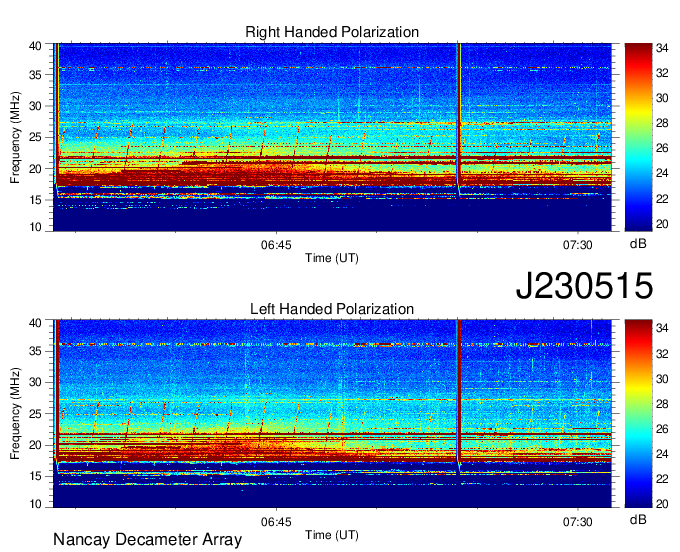Click the 28 value on upper color bar scale
Screen dimensions: 680x552
click(662, 123)
